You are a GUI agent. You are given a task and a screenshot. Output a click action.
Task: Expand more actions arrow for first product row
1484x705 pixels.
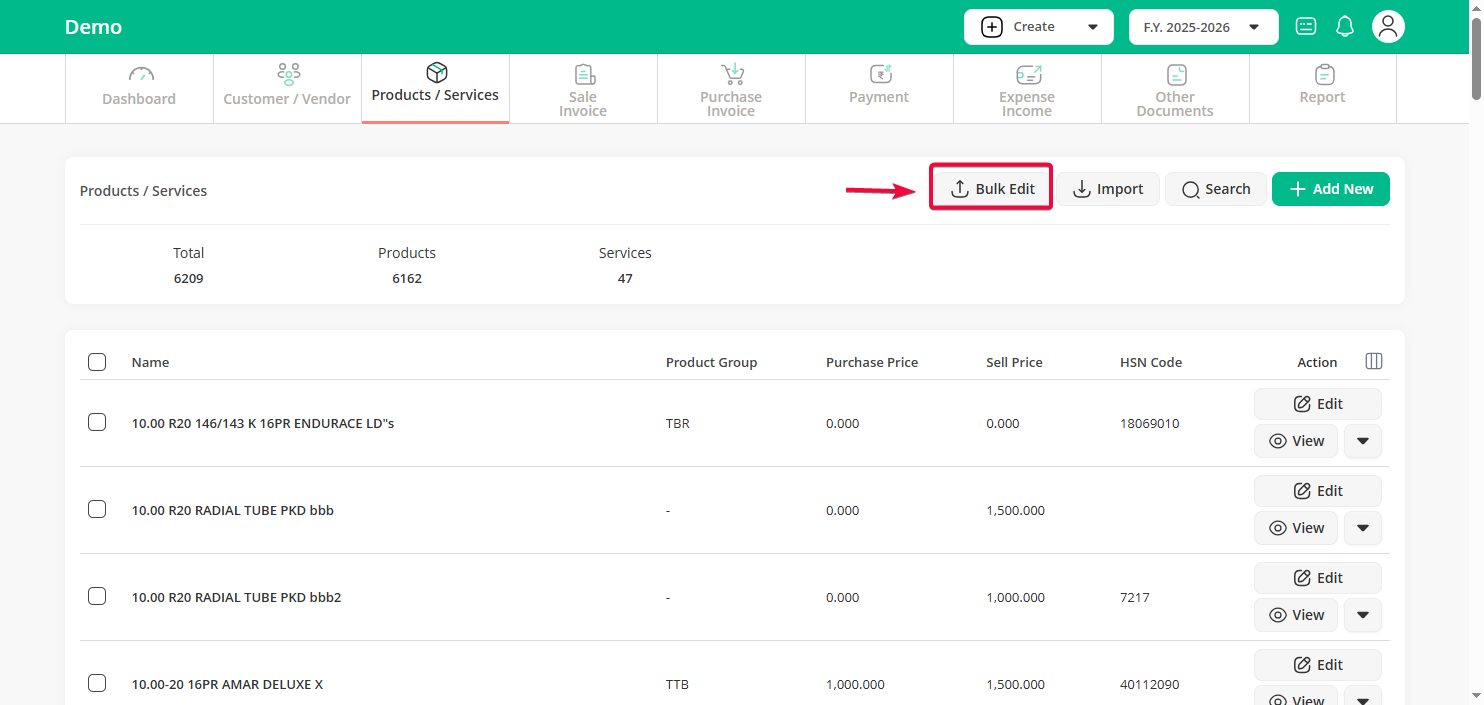[x=1362, y=441]
